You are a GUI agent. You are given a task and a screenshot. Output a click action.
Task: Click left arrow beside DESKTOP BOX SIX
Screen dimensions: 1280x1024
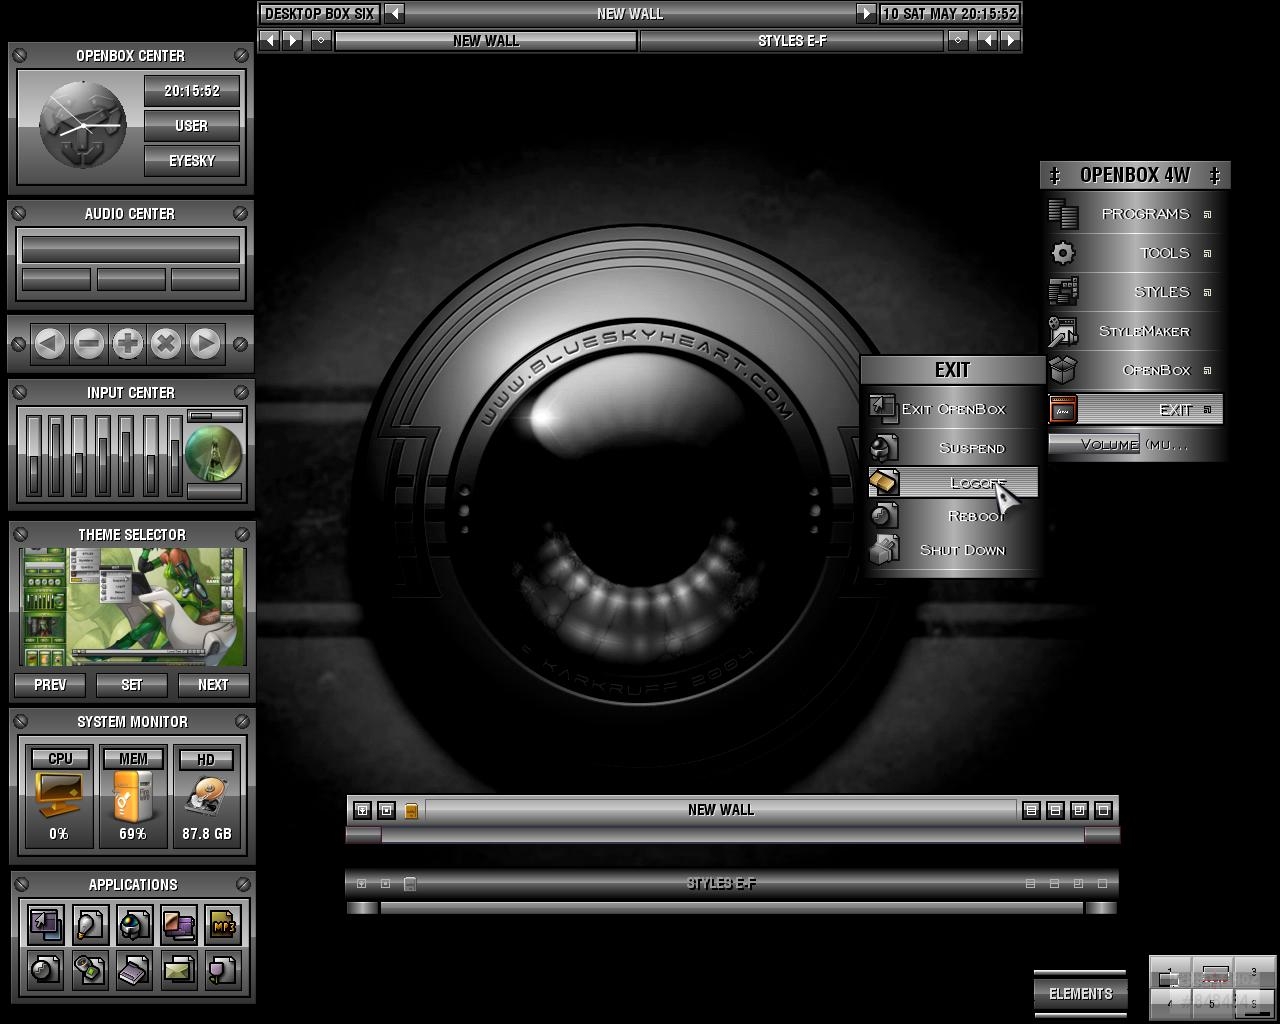[395, 13]
